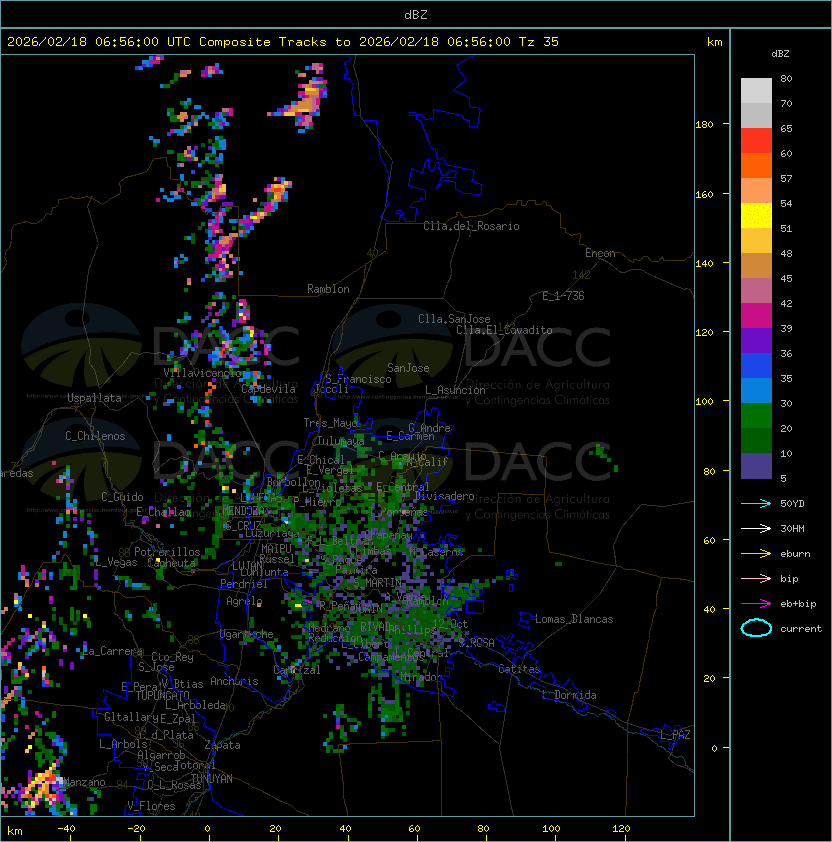Click the 'dBZ' heading above the color scale
The width and height of the screenshot is (832, 842).
pos(780,54)
